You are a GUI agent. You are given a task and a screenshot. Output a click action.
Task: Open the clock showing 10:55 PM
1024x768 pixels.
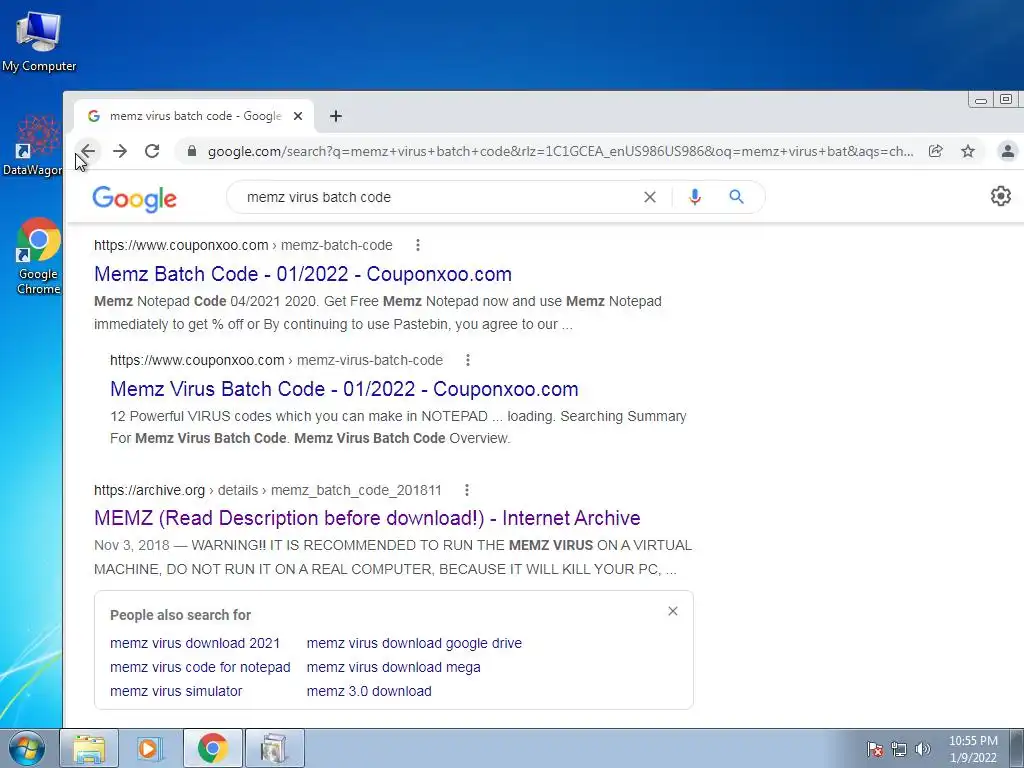(x=973, y=749)
